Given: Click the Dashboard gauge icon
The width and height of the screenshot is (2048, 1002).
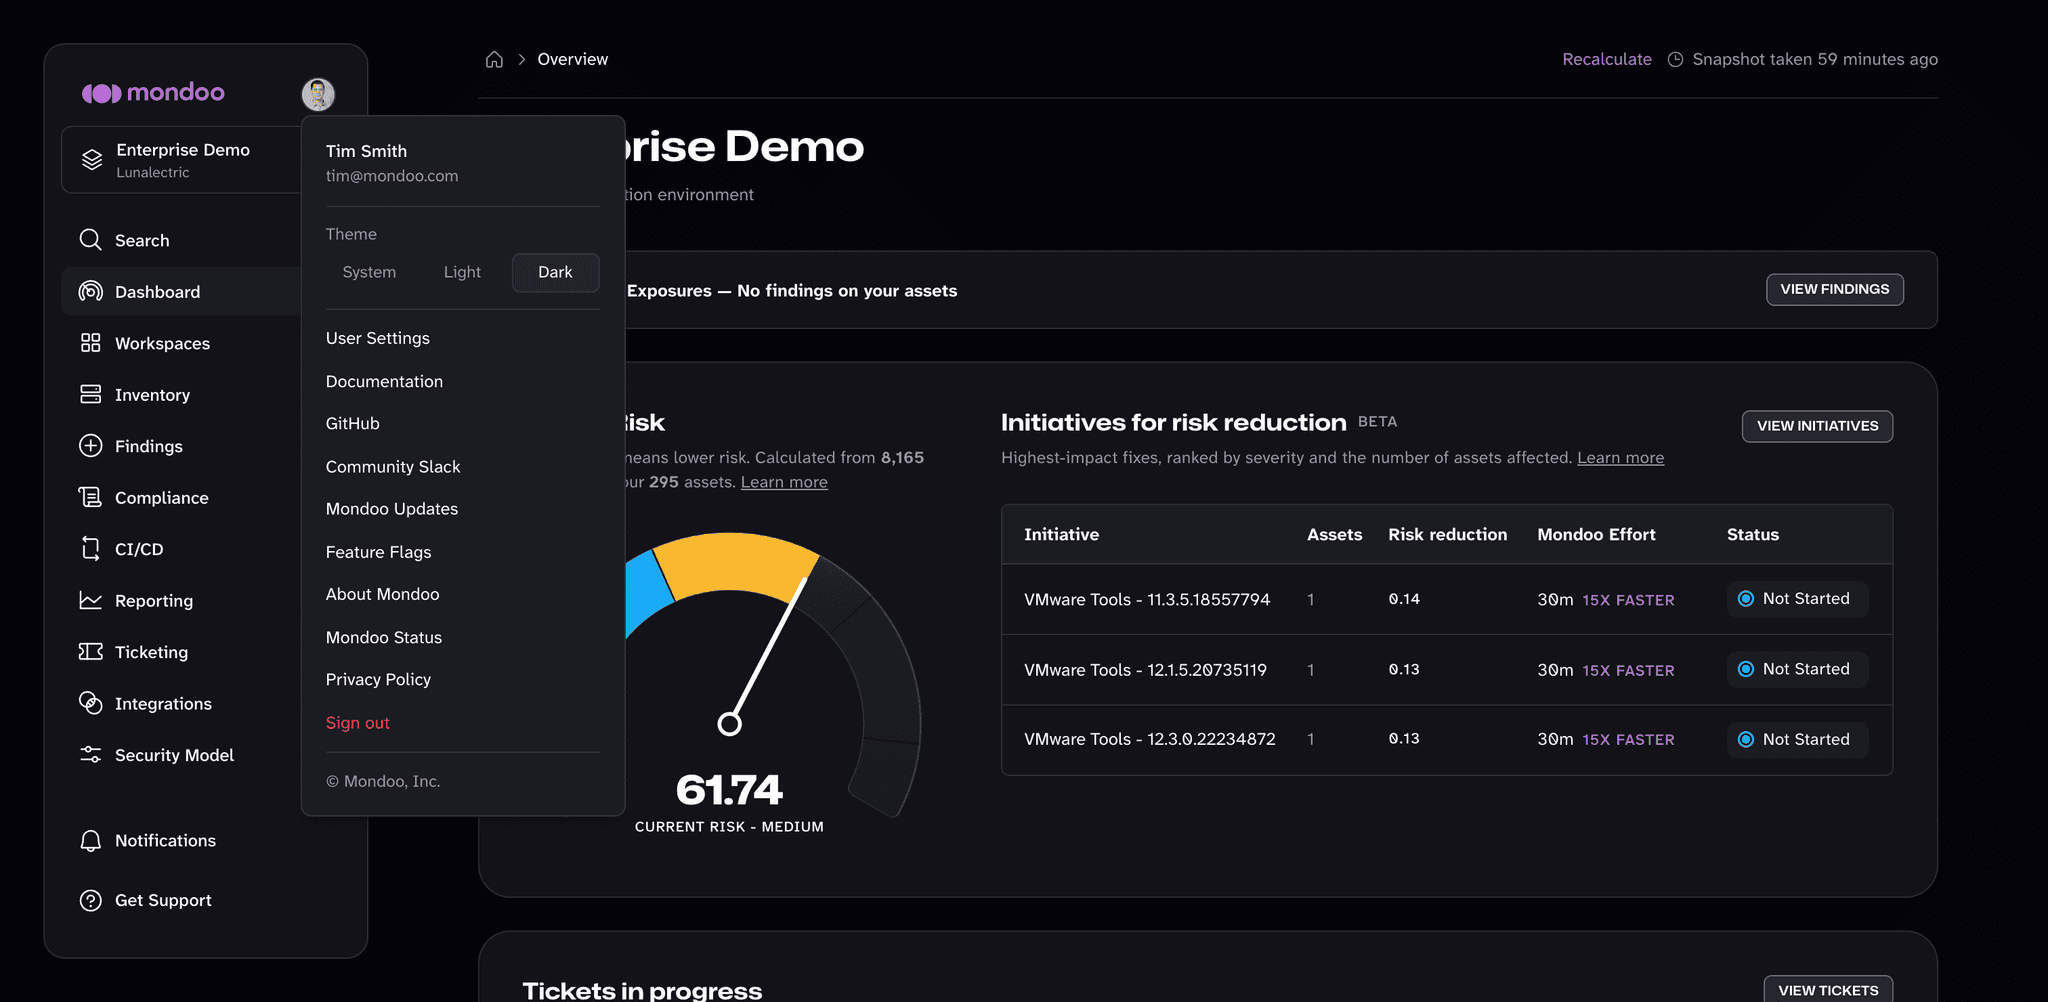Looking at the screenshot, I should (90, 291).
